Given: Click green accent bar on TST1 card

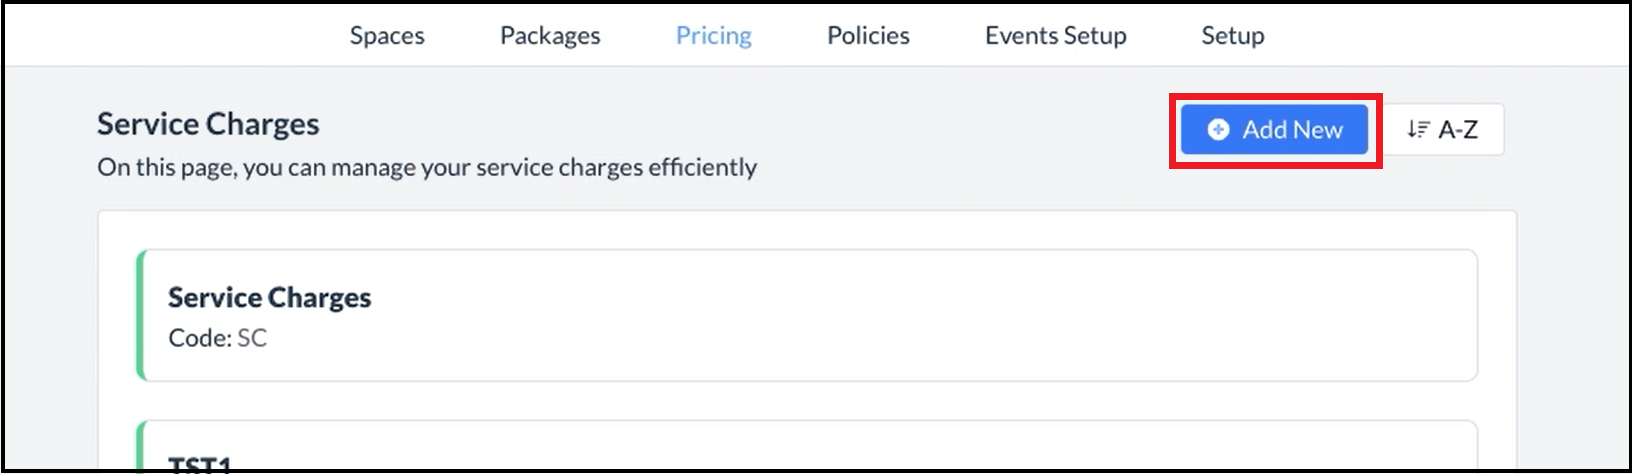Looking at the screenshot, I should point(141,447).
